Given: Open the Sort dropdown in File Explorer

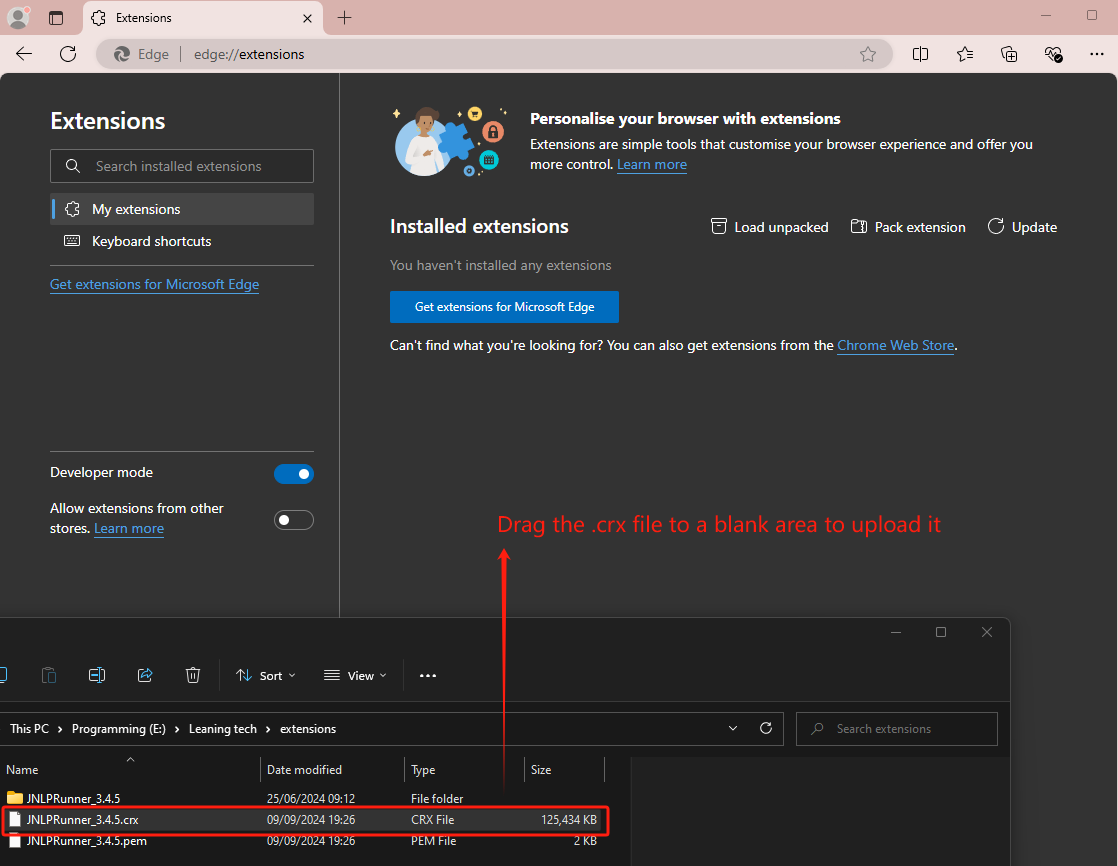Looking at the screenshot, I should (266, 676).
